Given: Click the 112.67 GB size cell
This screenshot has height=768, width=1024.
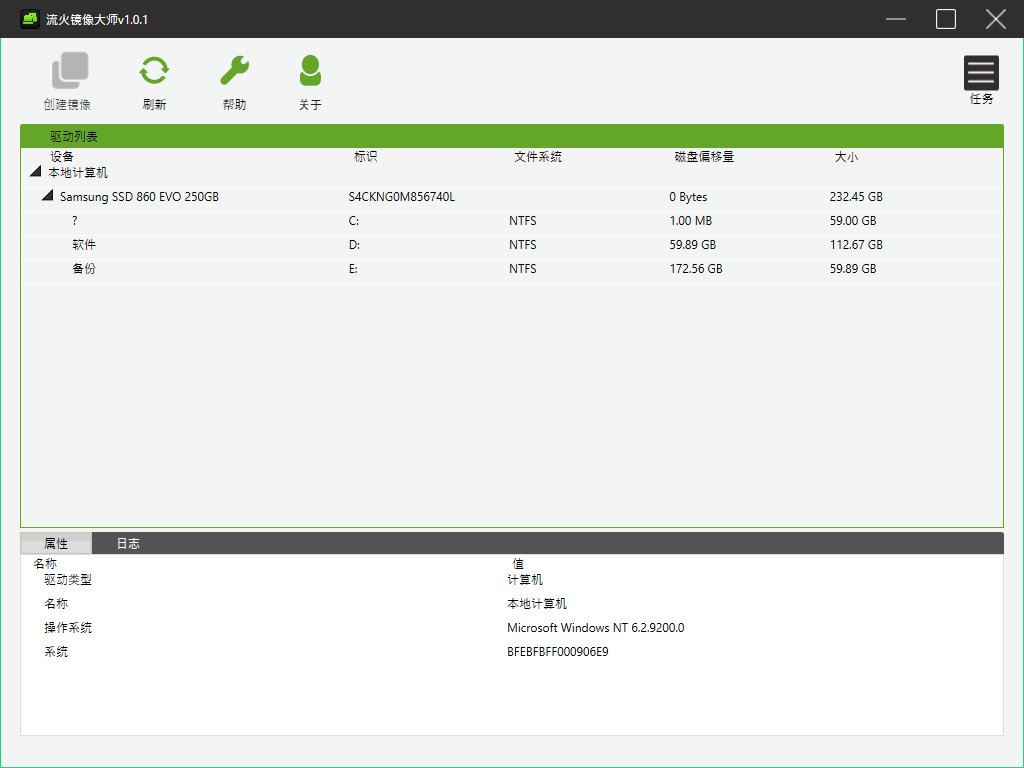Looking at the screenshot, I should [856, 245].
